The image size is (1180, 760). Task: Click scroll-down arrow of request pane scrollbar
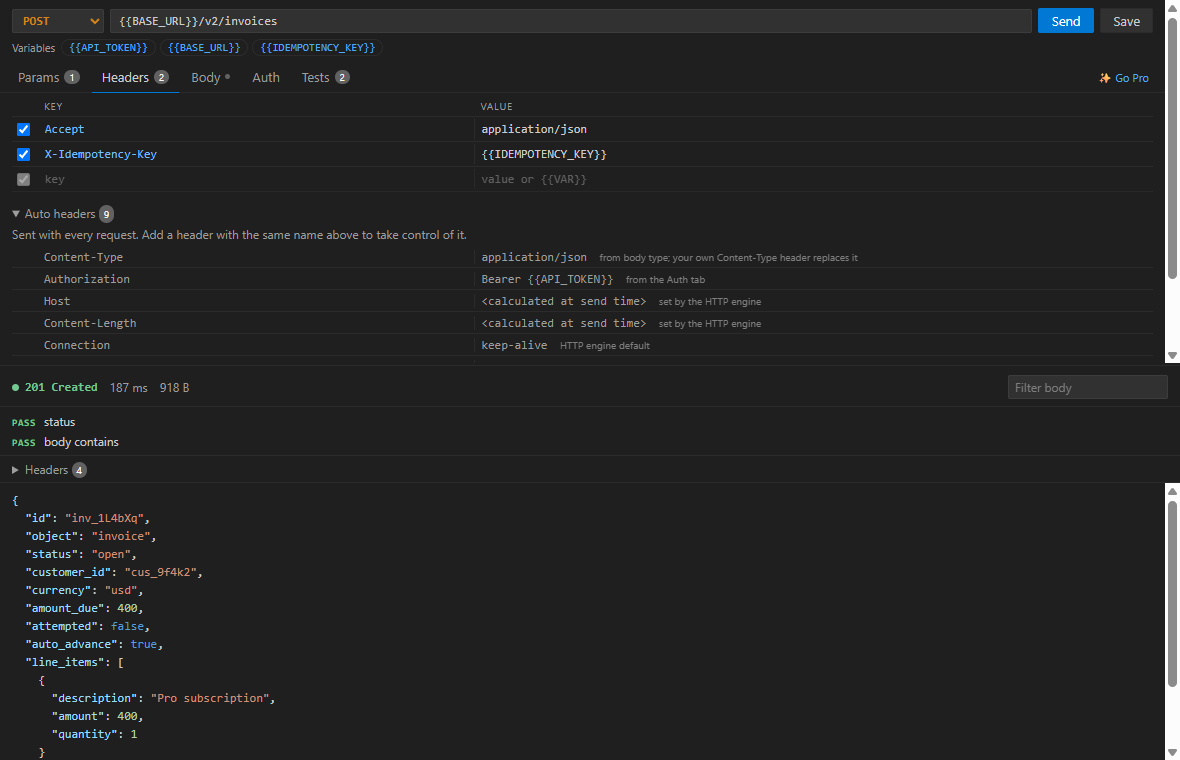coord(1172,356)
